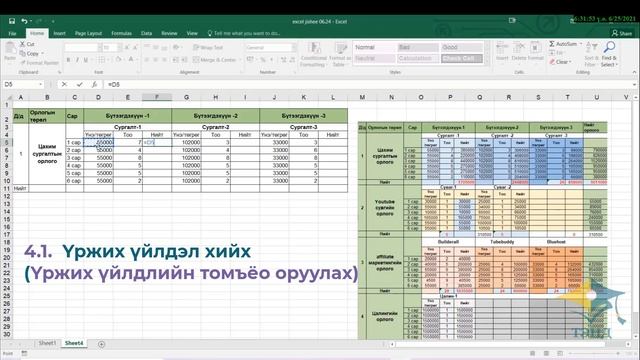Open the Sheet1 worksheet tab
The height and width of the screenshot is (360, 640).
[x=47, y=343]
